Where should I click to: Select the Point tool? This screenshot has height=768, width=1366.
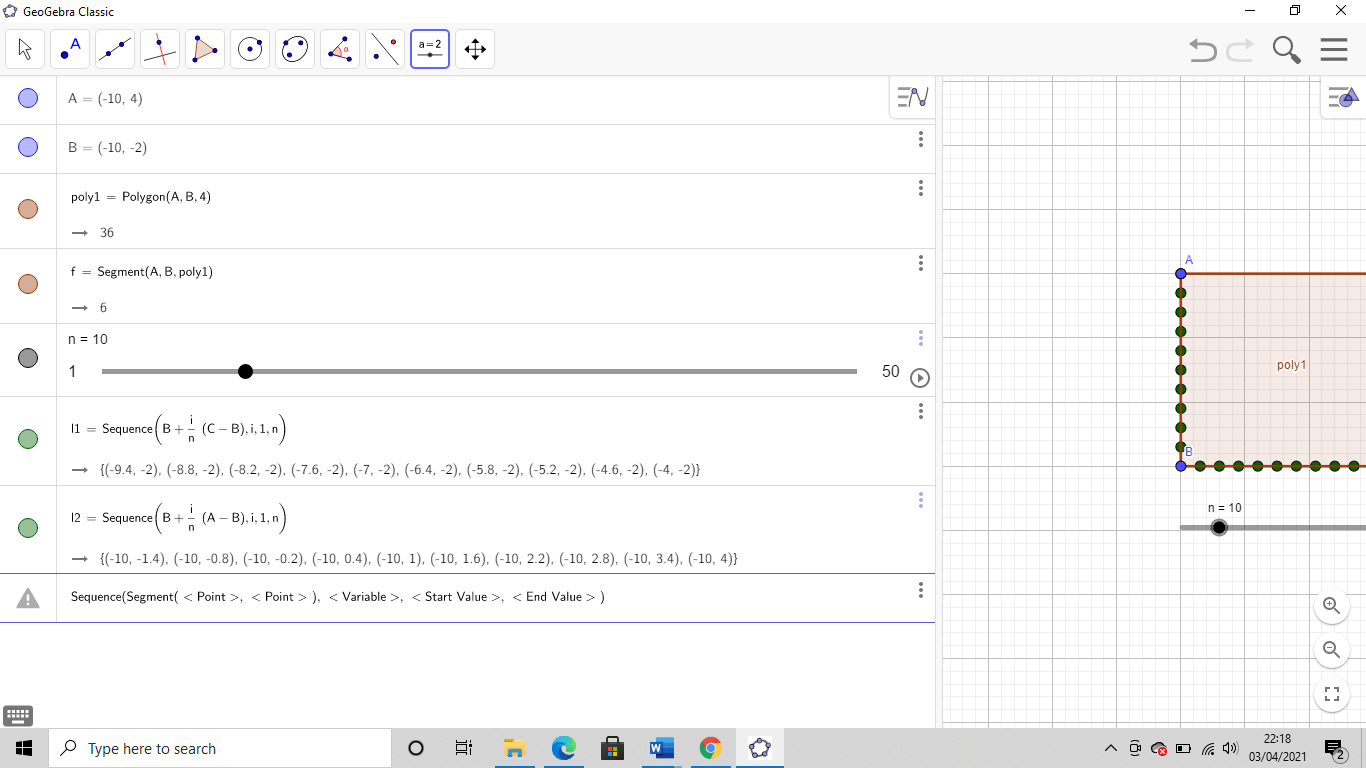pyautogui.click(x=69, y=48)
